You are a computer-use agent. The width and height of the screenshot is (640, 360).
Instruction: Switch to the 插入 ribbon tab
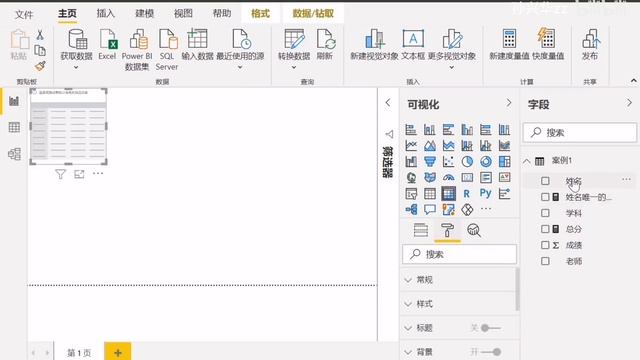(105, 13)
